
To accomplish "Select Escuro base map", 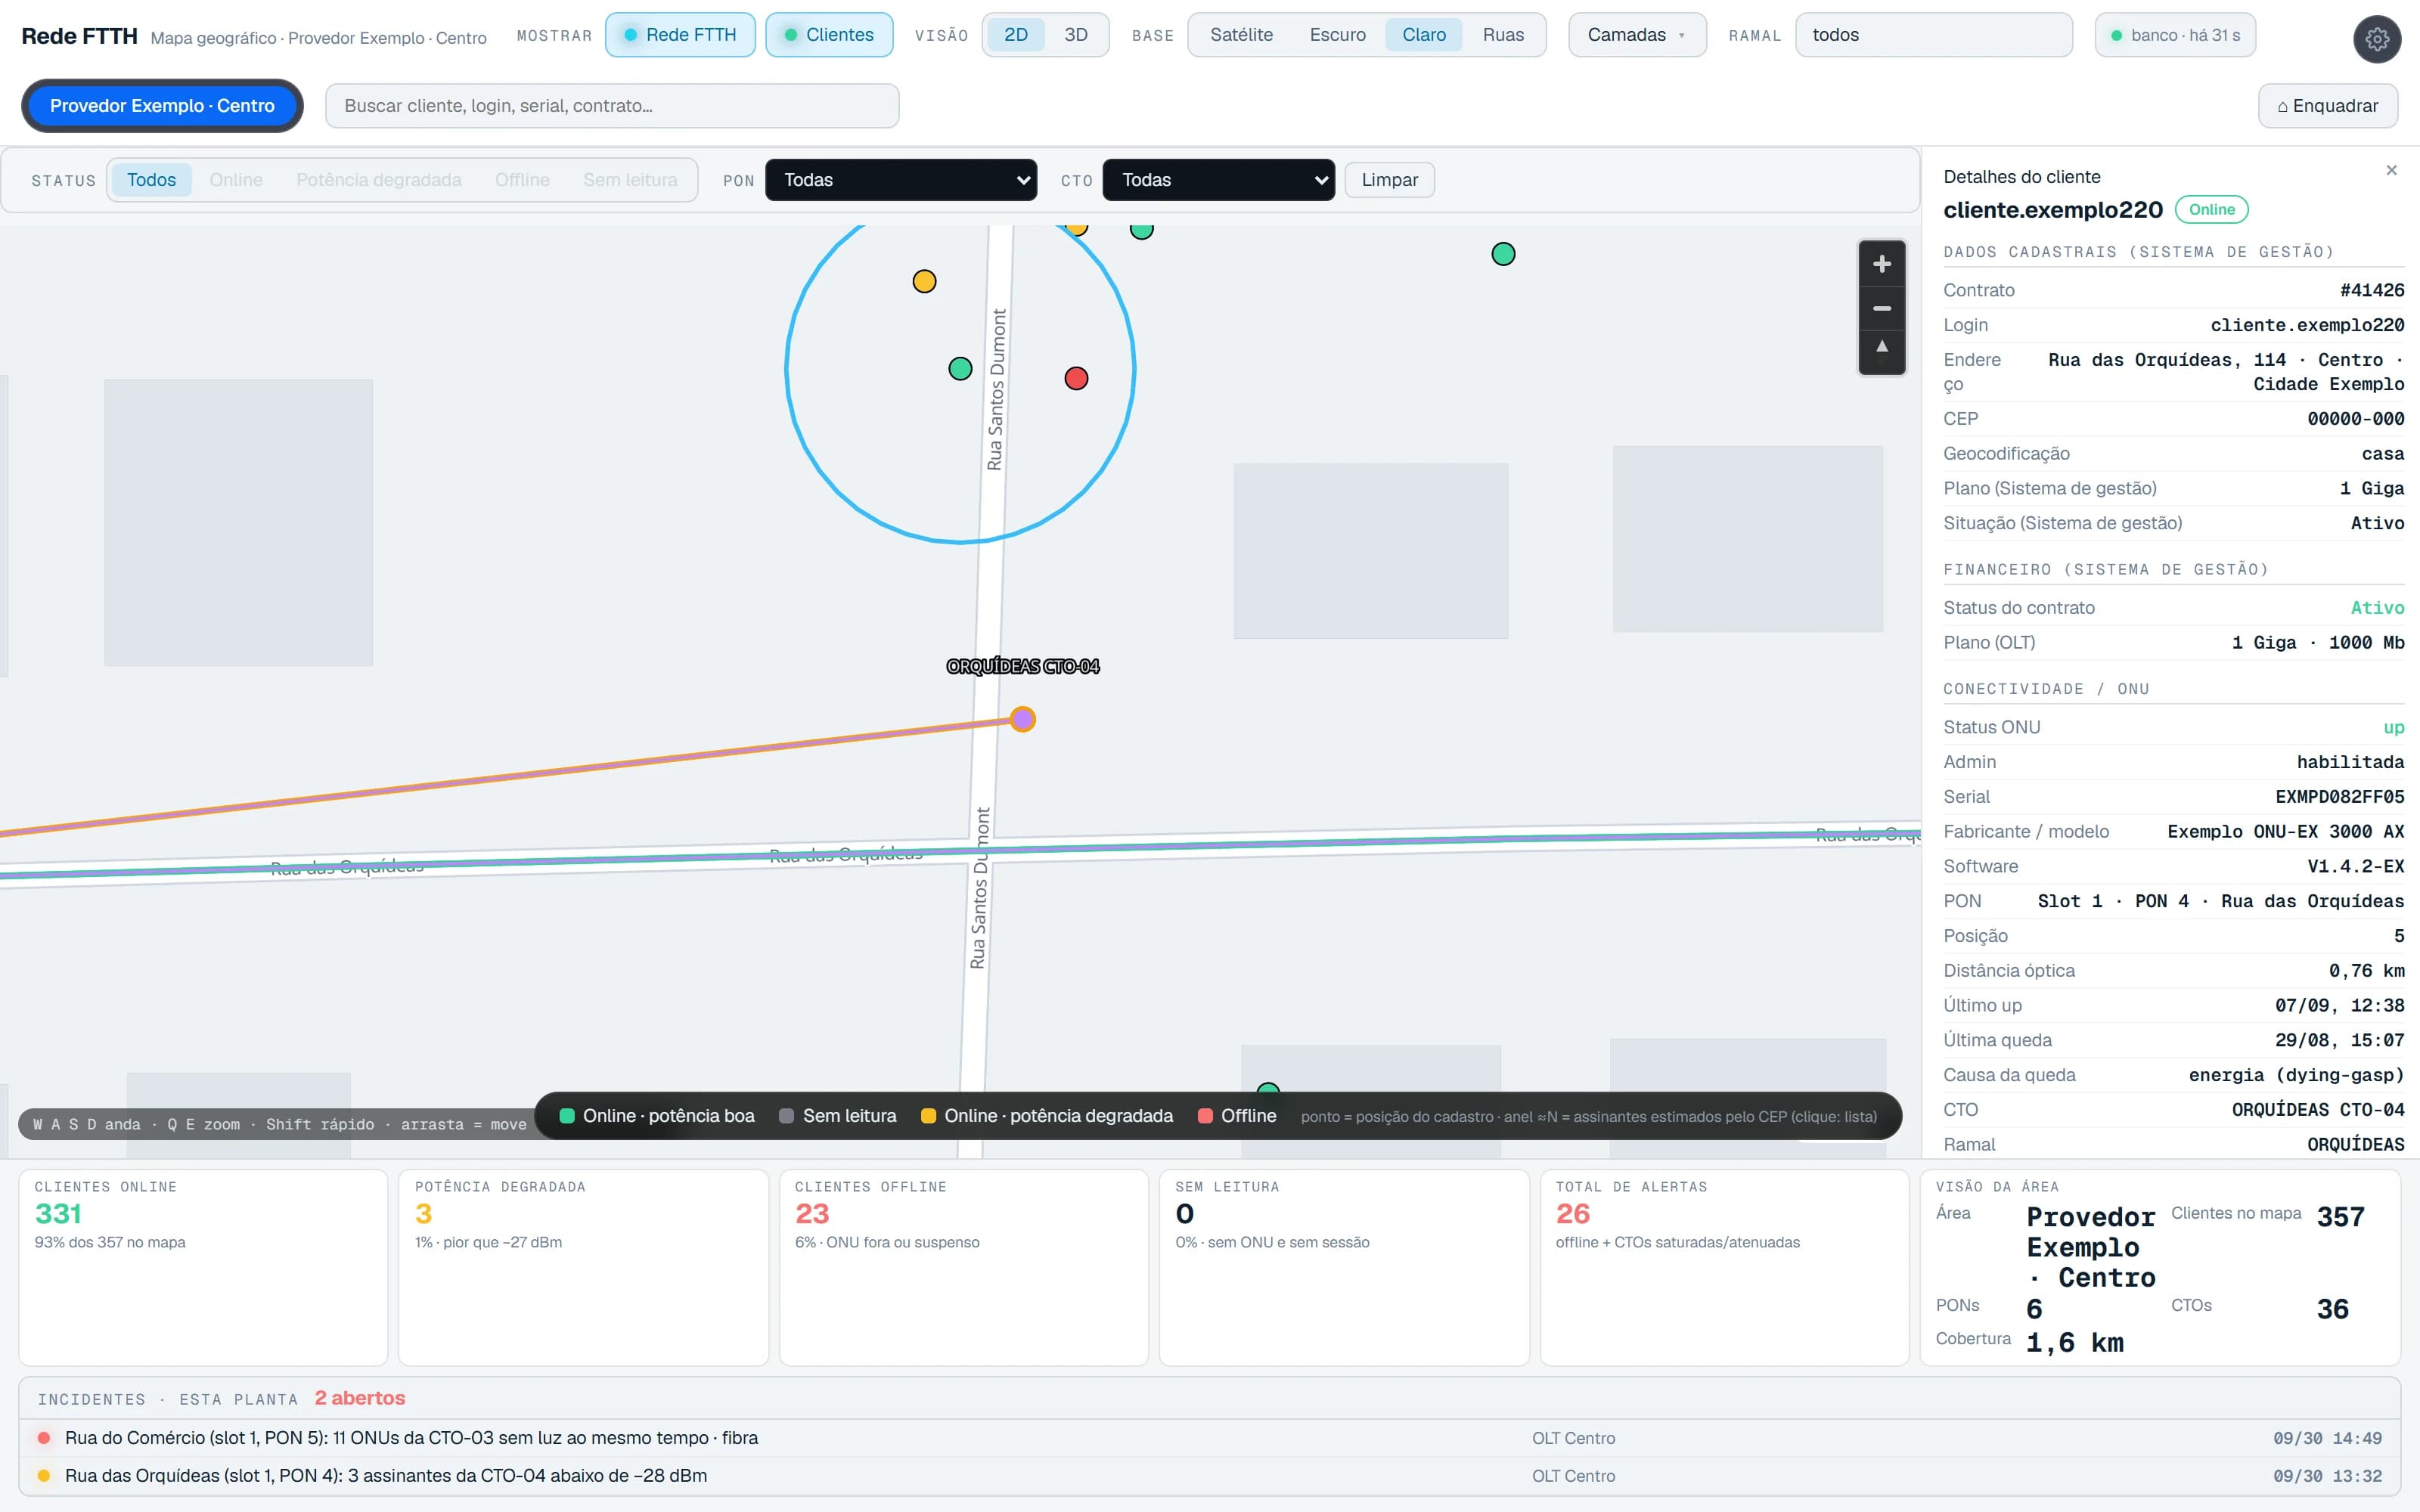I will click(1337, 35).
